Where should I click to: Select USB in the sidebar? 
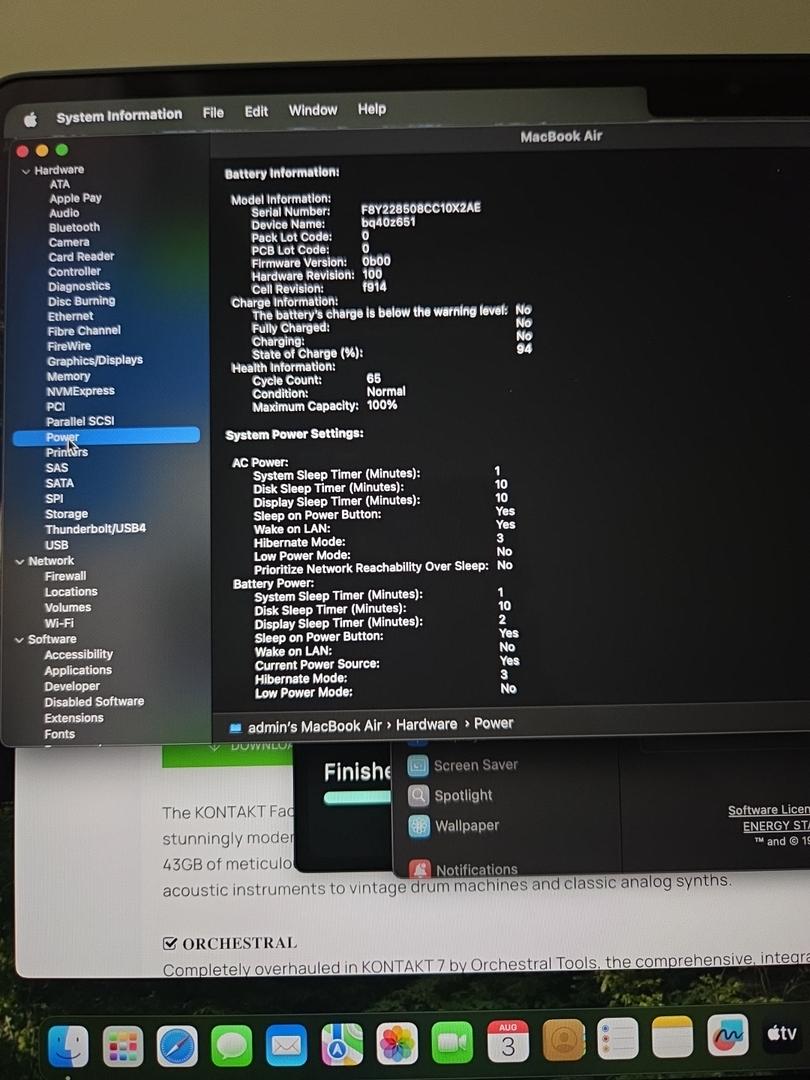[56, 545]
